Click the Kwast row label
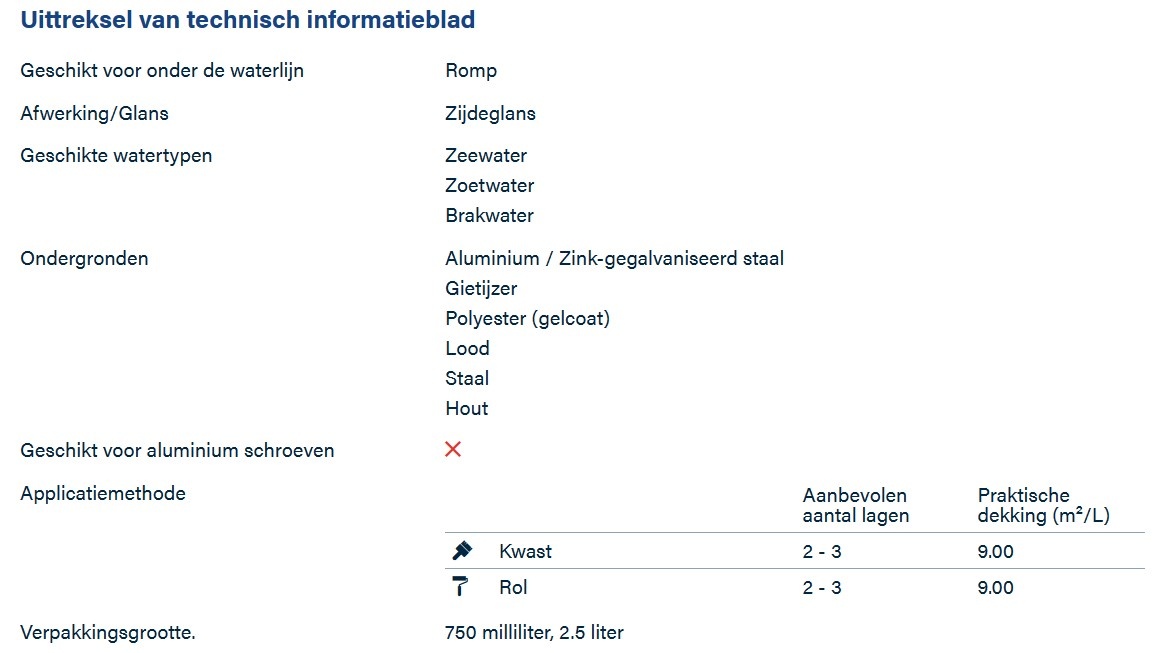The width and height of the screenshot is (1153, 653). [525, 552]
